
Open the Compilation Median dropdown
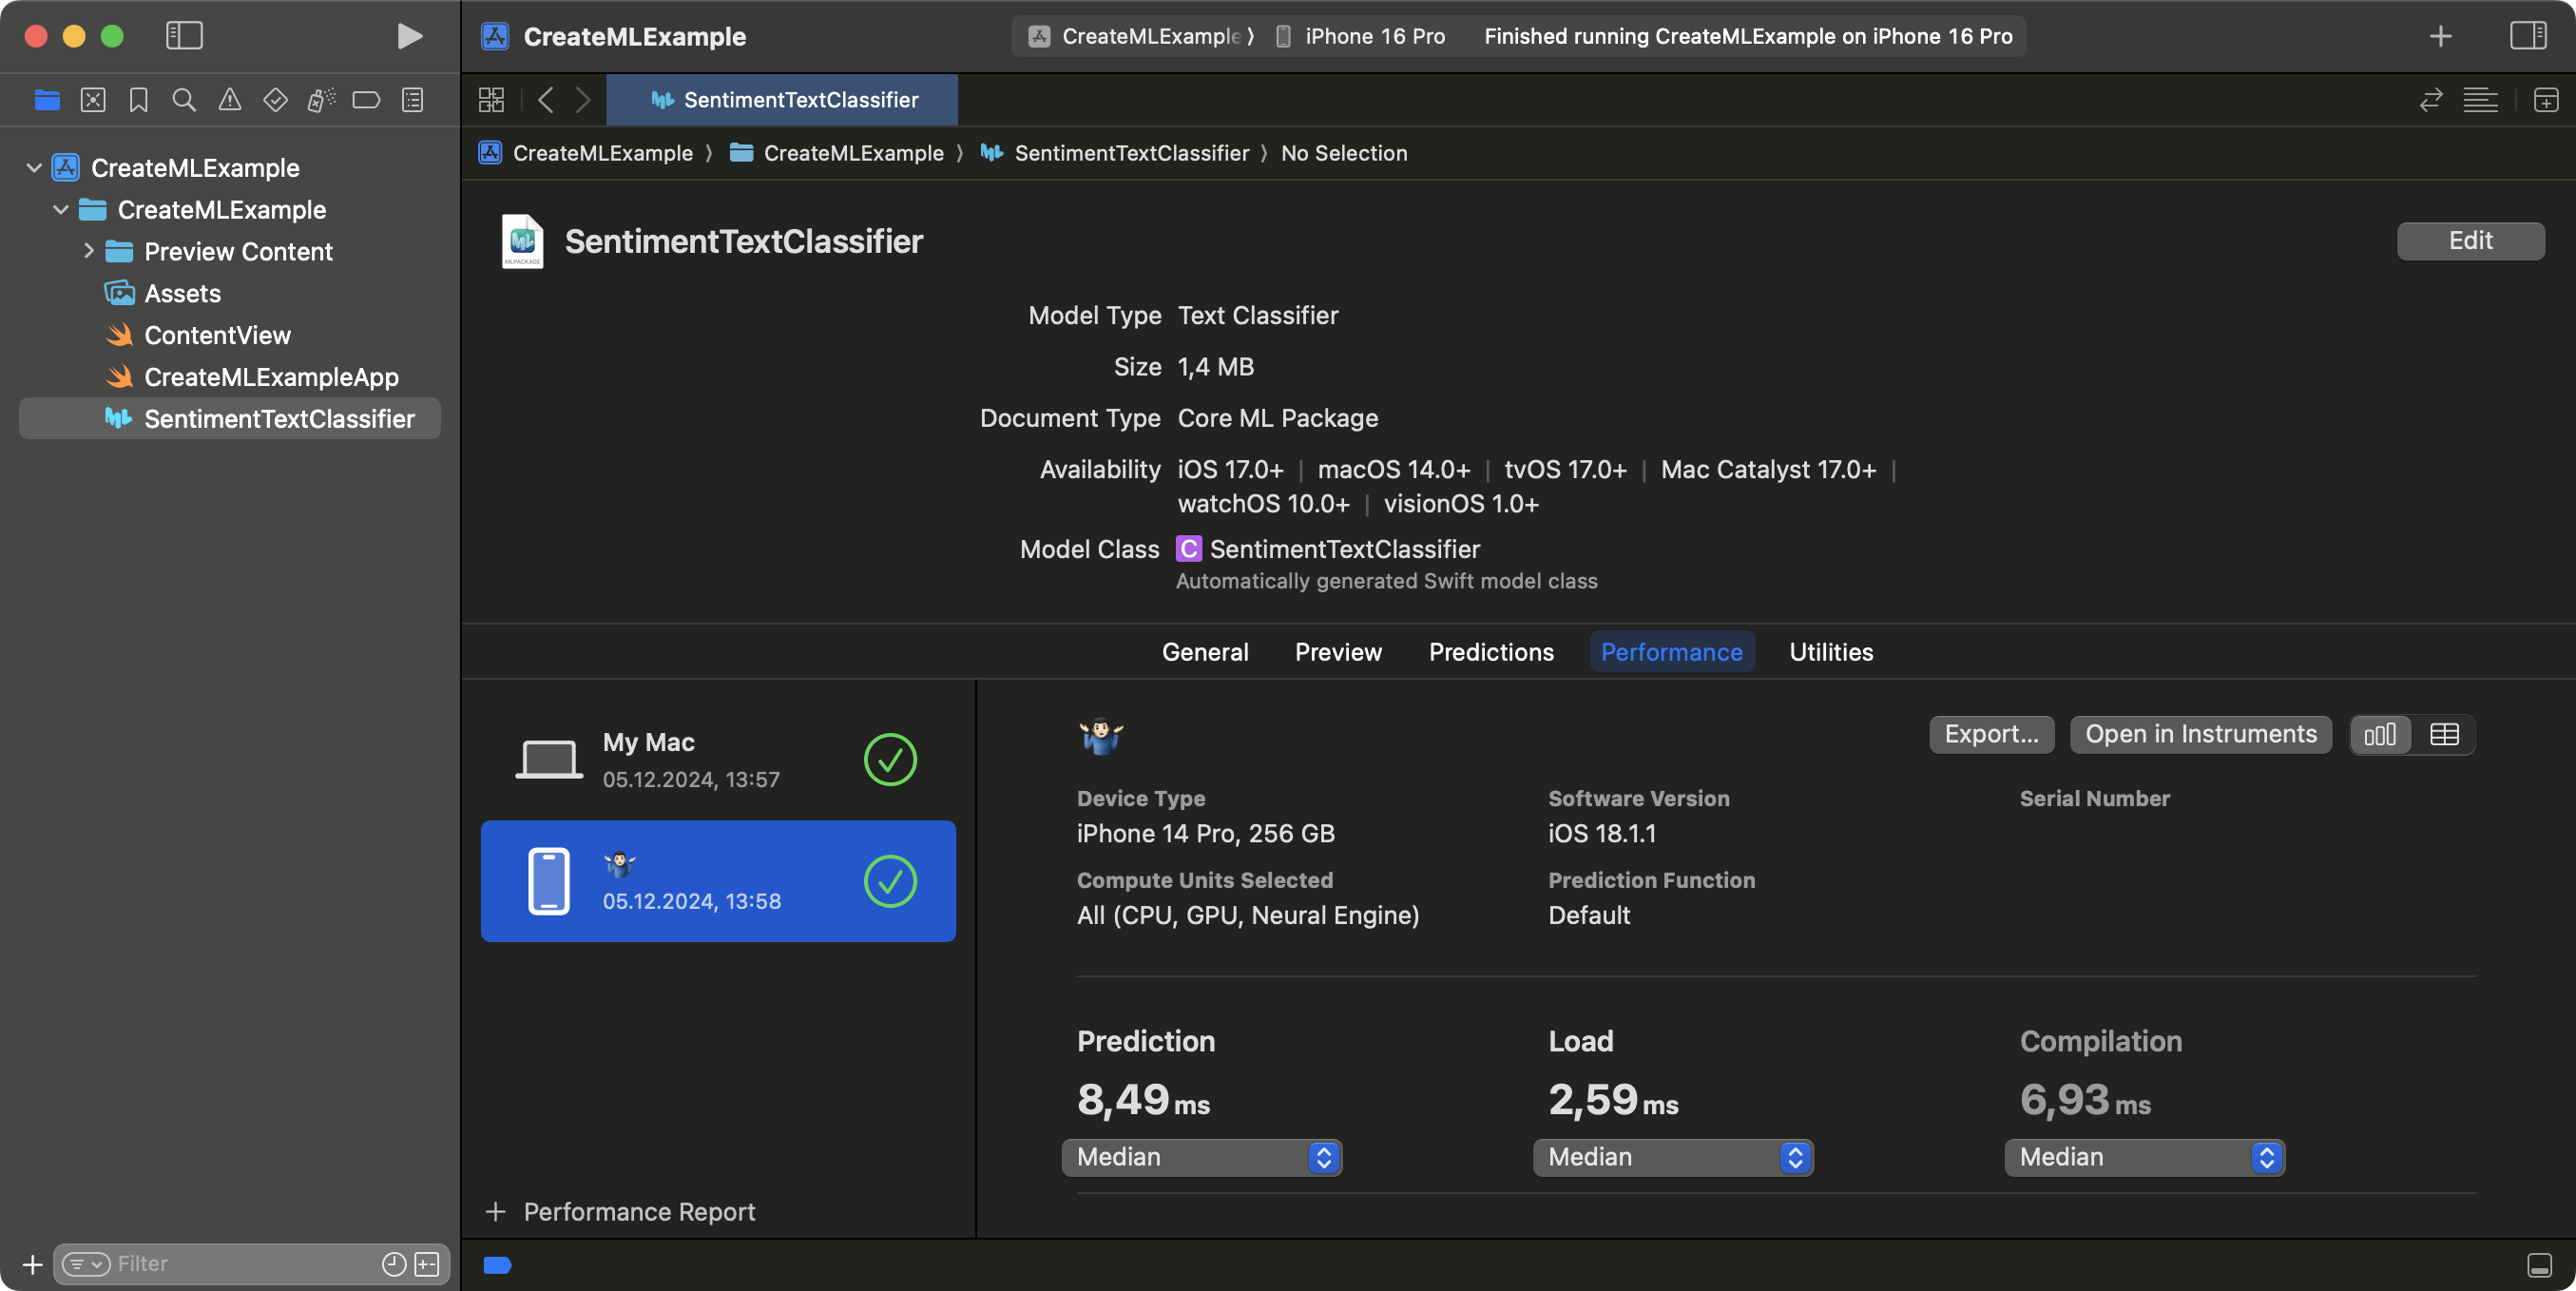click(x=2144, y=1157)
